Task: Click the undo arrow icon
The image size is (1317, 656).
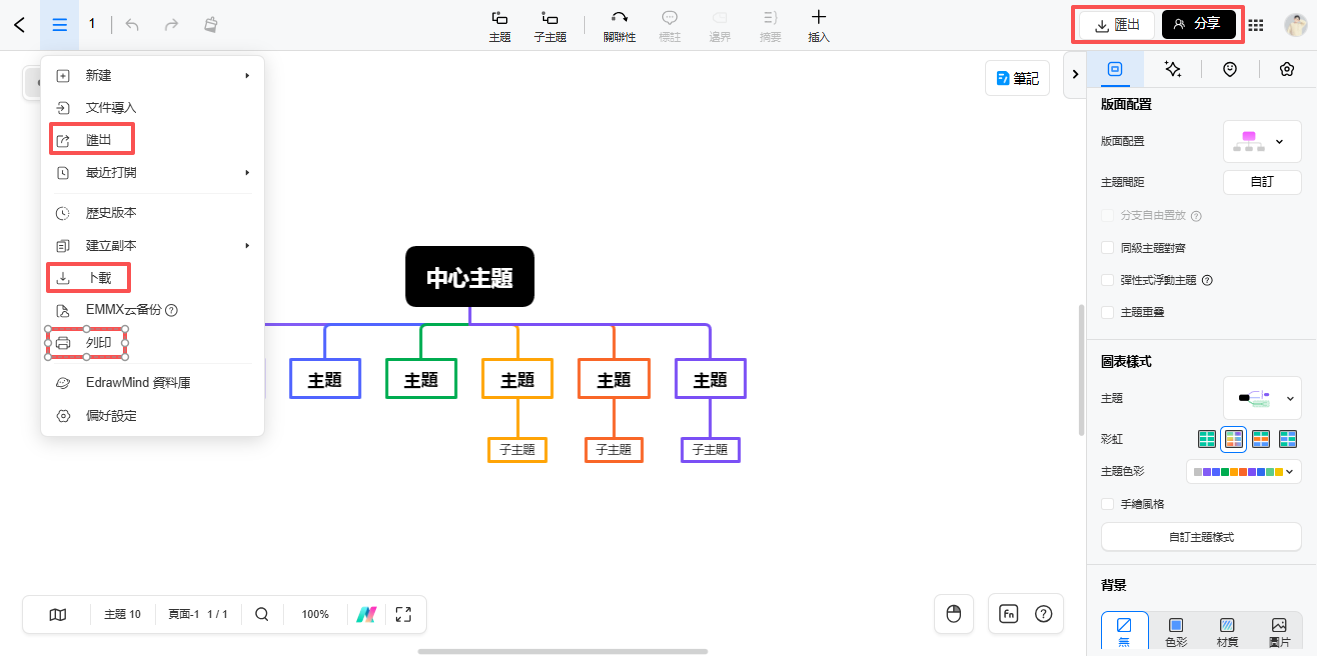Action: point(132,24)
